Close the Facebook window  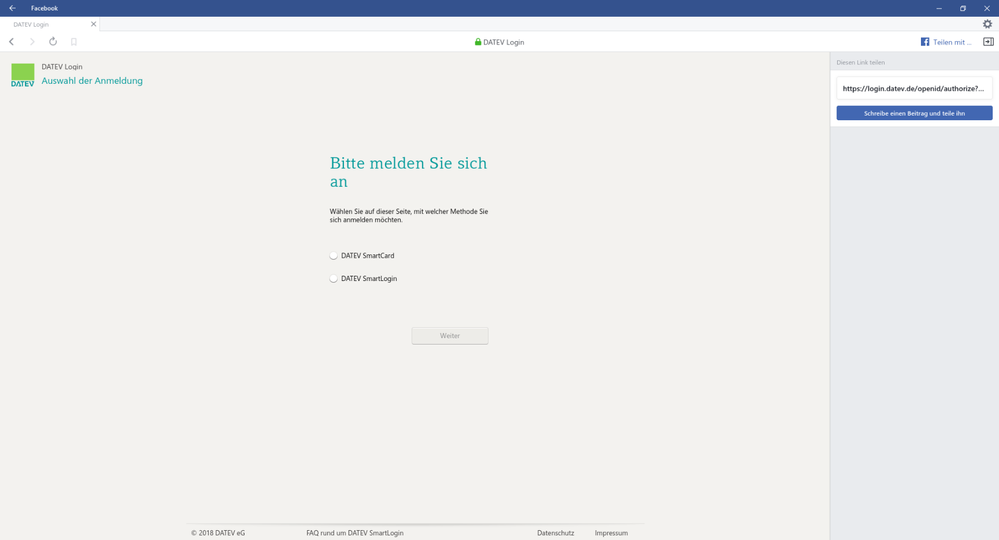click(987, 8)
